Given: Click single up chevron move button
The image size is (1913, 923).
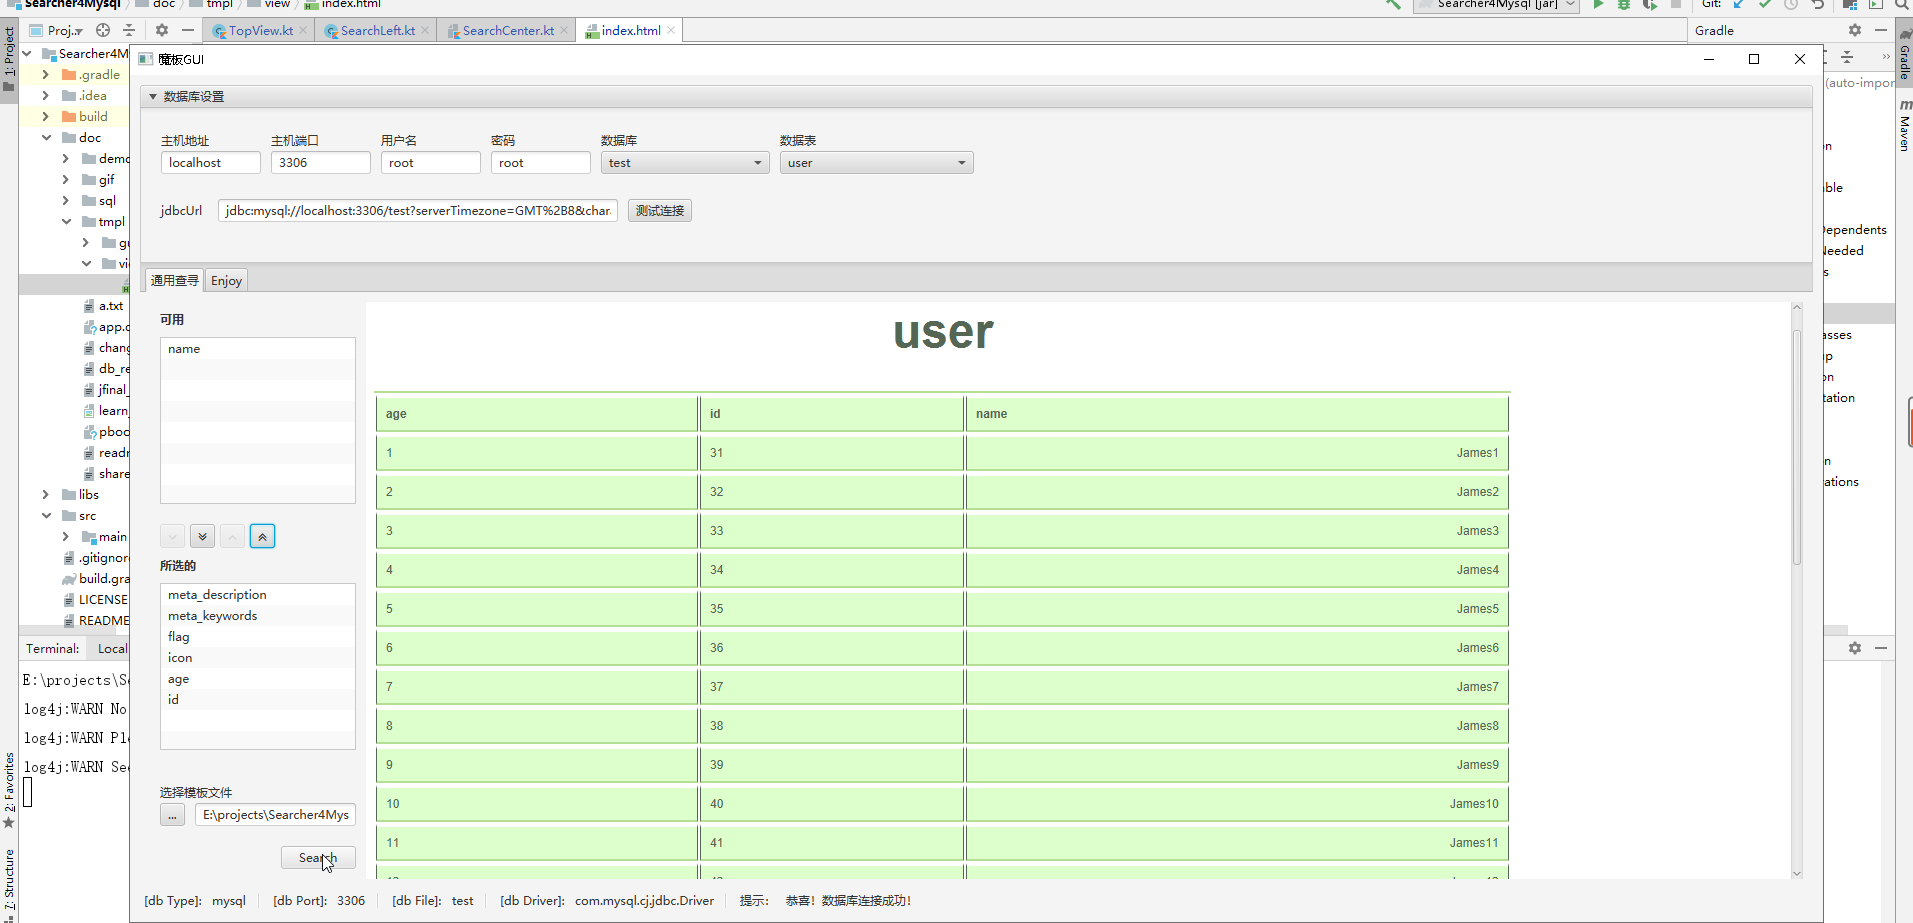Looking at the screenshot, I should (232, 537).
